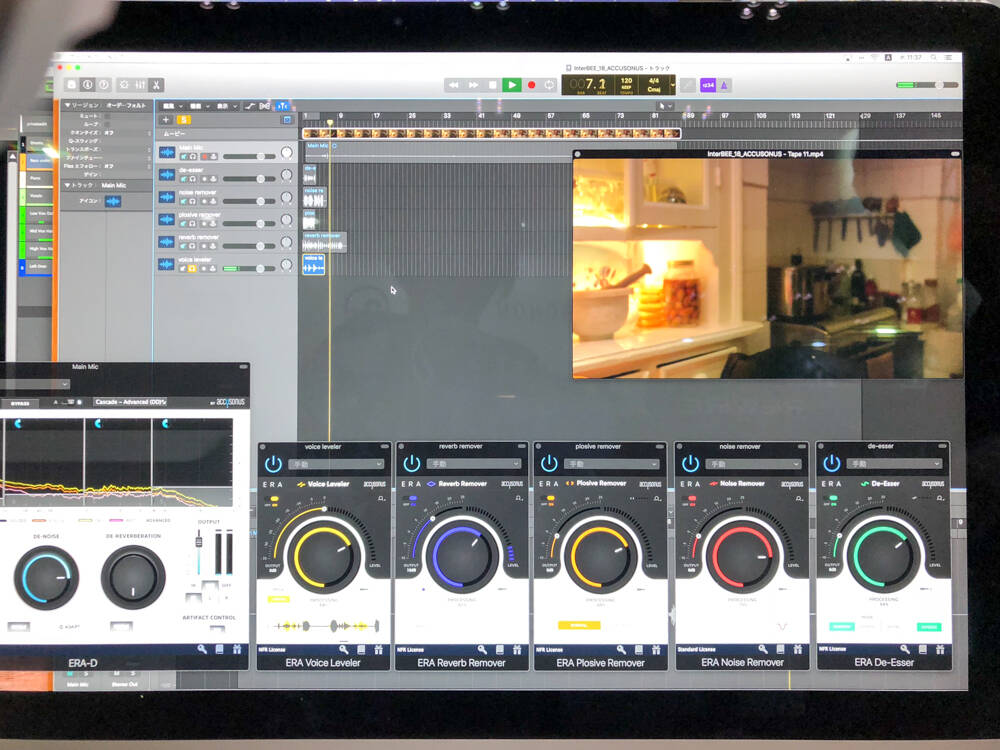Open the first menu in the tracks area menu bar

coord(172,106)
